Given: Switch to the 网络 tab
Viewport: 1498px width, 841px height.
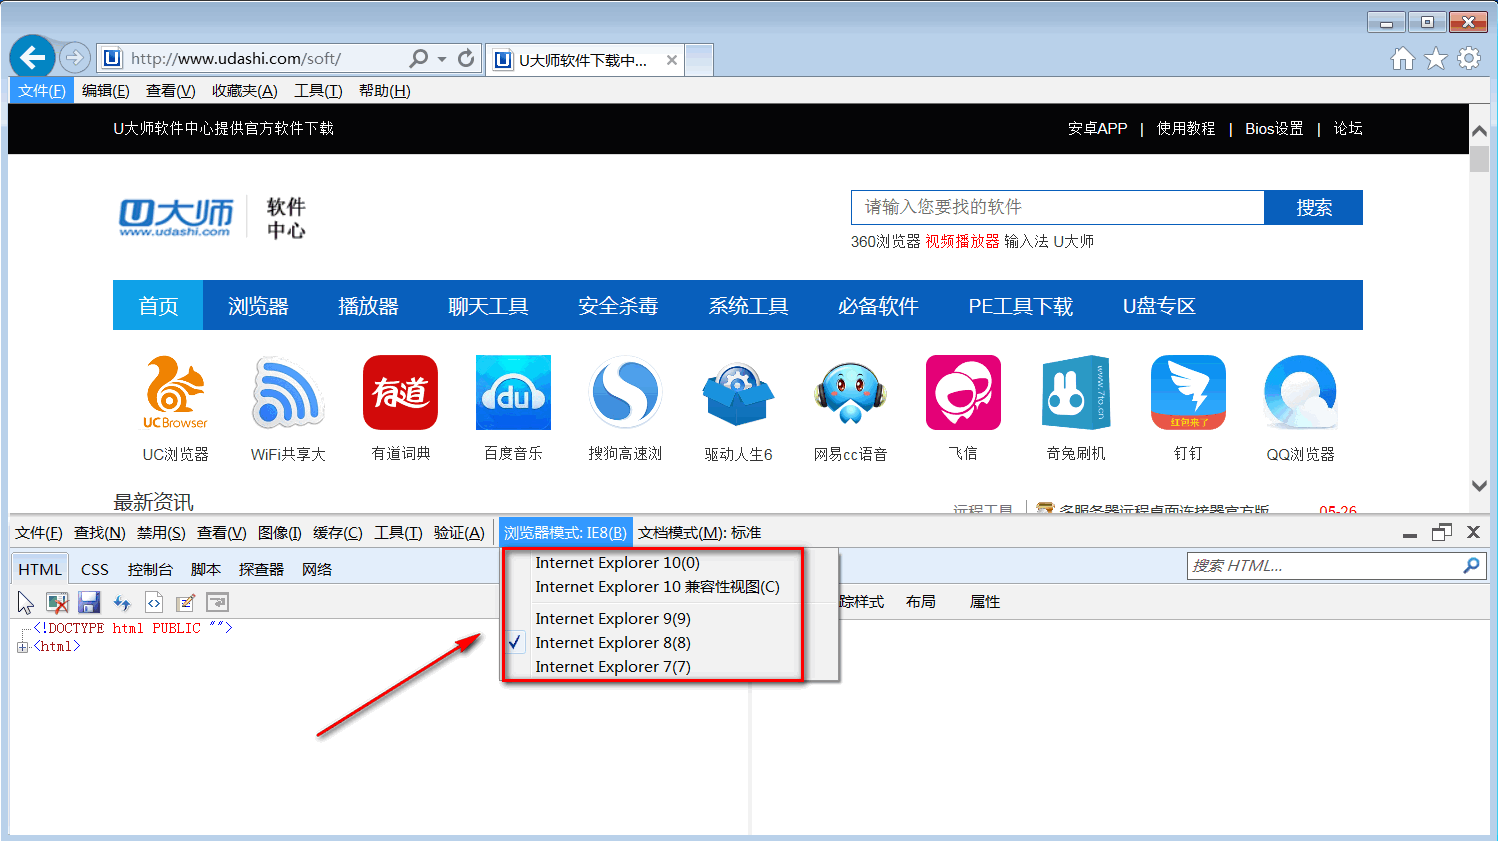Looking at the screenshot, I should pos(317,569).
